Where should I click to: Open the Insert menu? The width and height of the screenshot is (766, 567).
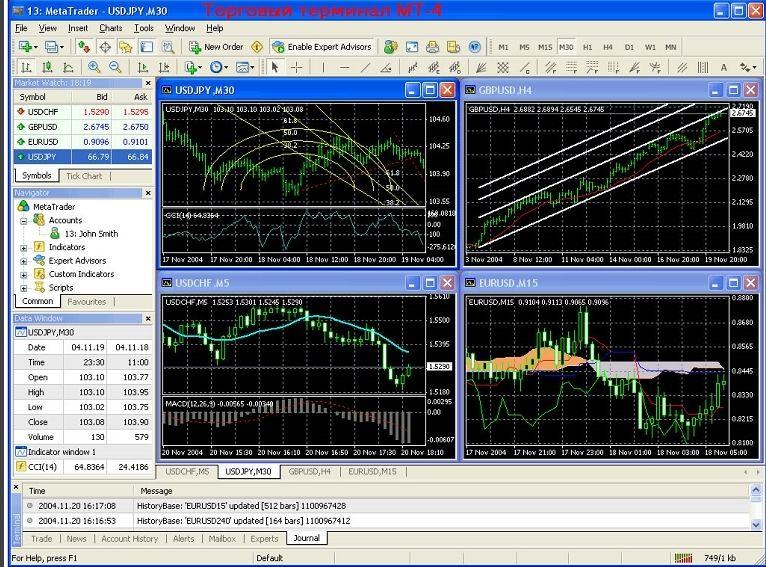(78, 28)
